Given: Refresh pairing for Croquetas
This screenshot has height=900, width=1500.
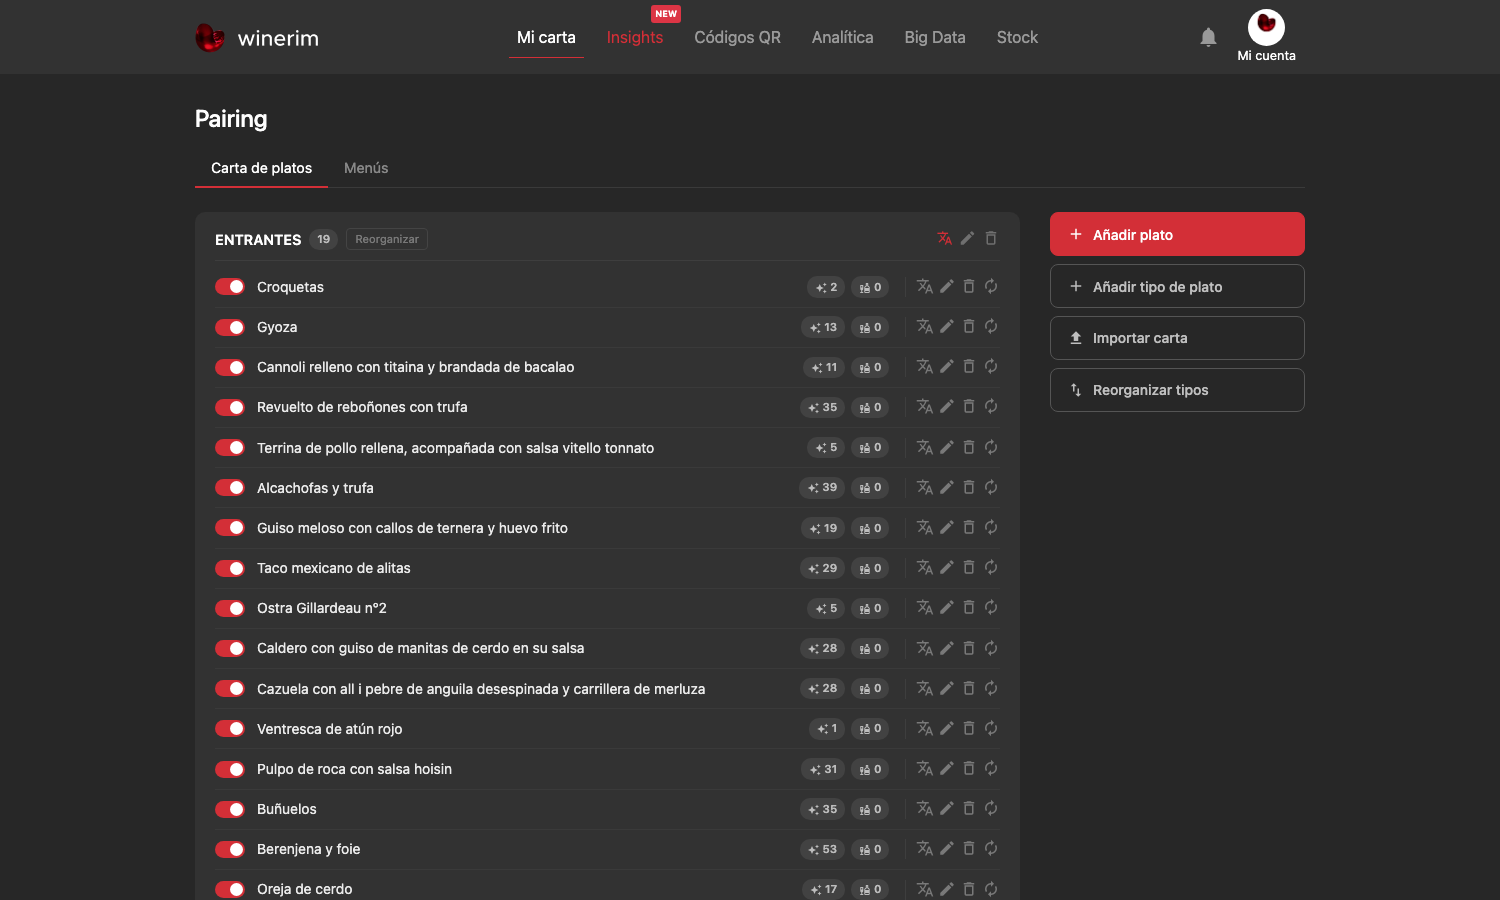Looking at the screenshot, I should point(991,287).
